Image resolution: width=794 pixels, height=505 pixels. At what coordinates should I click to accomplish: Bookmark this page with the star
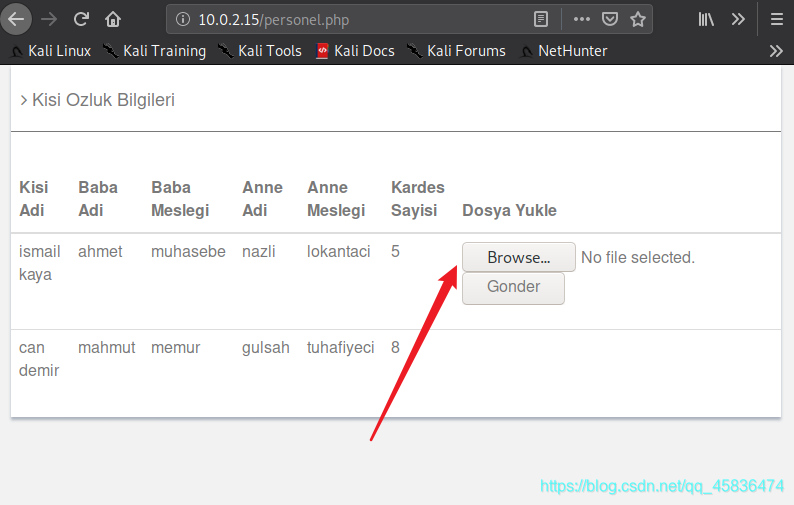click(x=638, y=19)
